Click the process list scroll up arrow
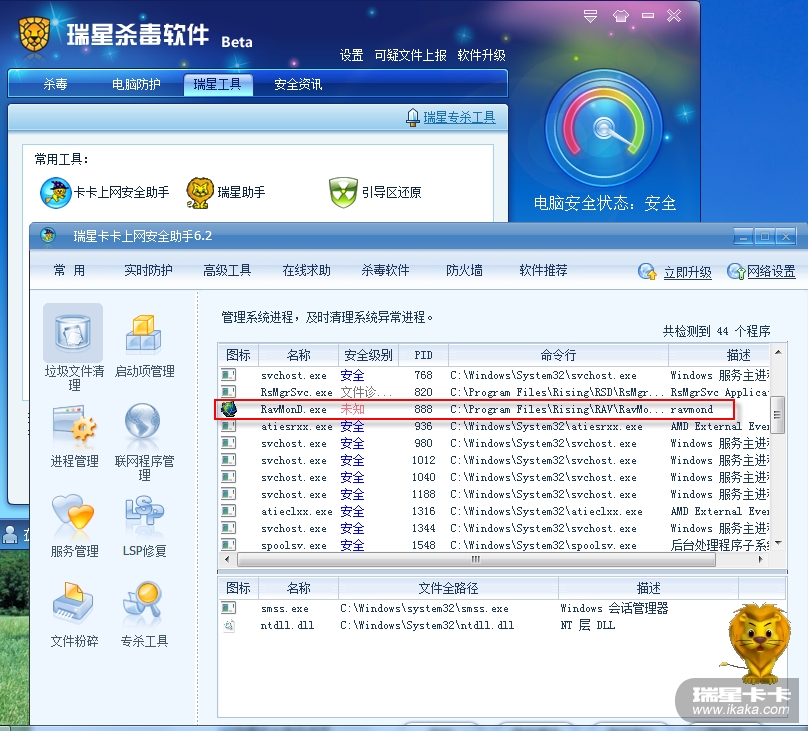The width and height of the screenshot is (808, 731). point(778,352)
